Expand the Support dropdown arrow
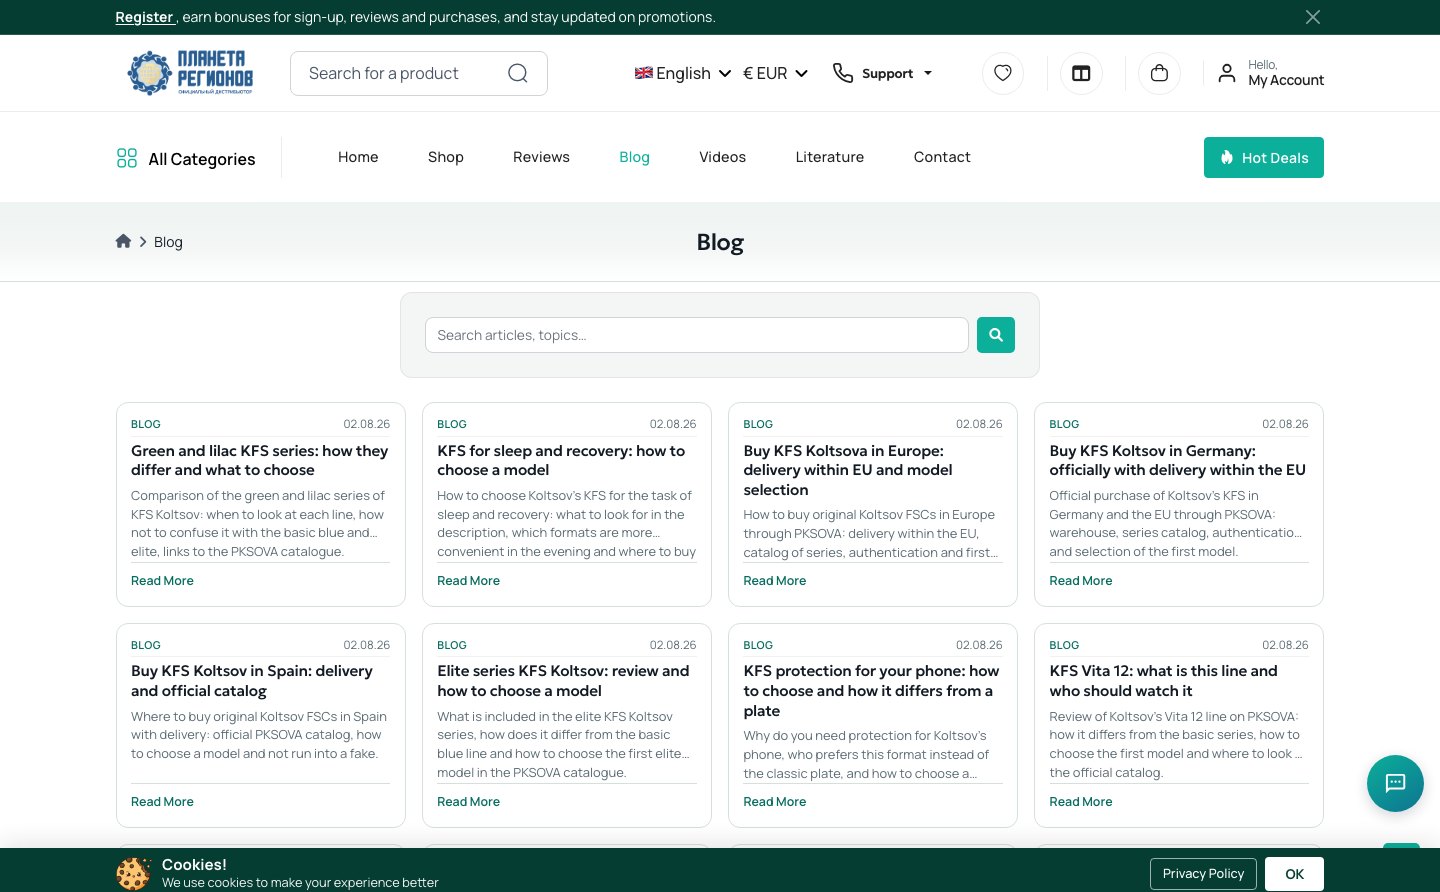Screen dimensions: 1440x892 [x=928, y=73]
